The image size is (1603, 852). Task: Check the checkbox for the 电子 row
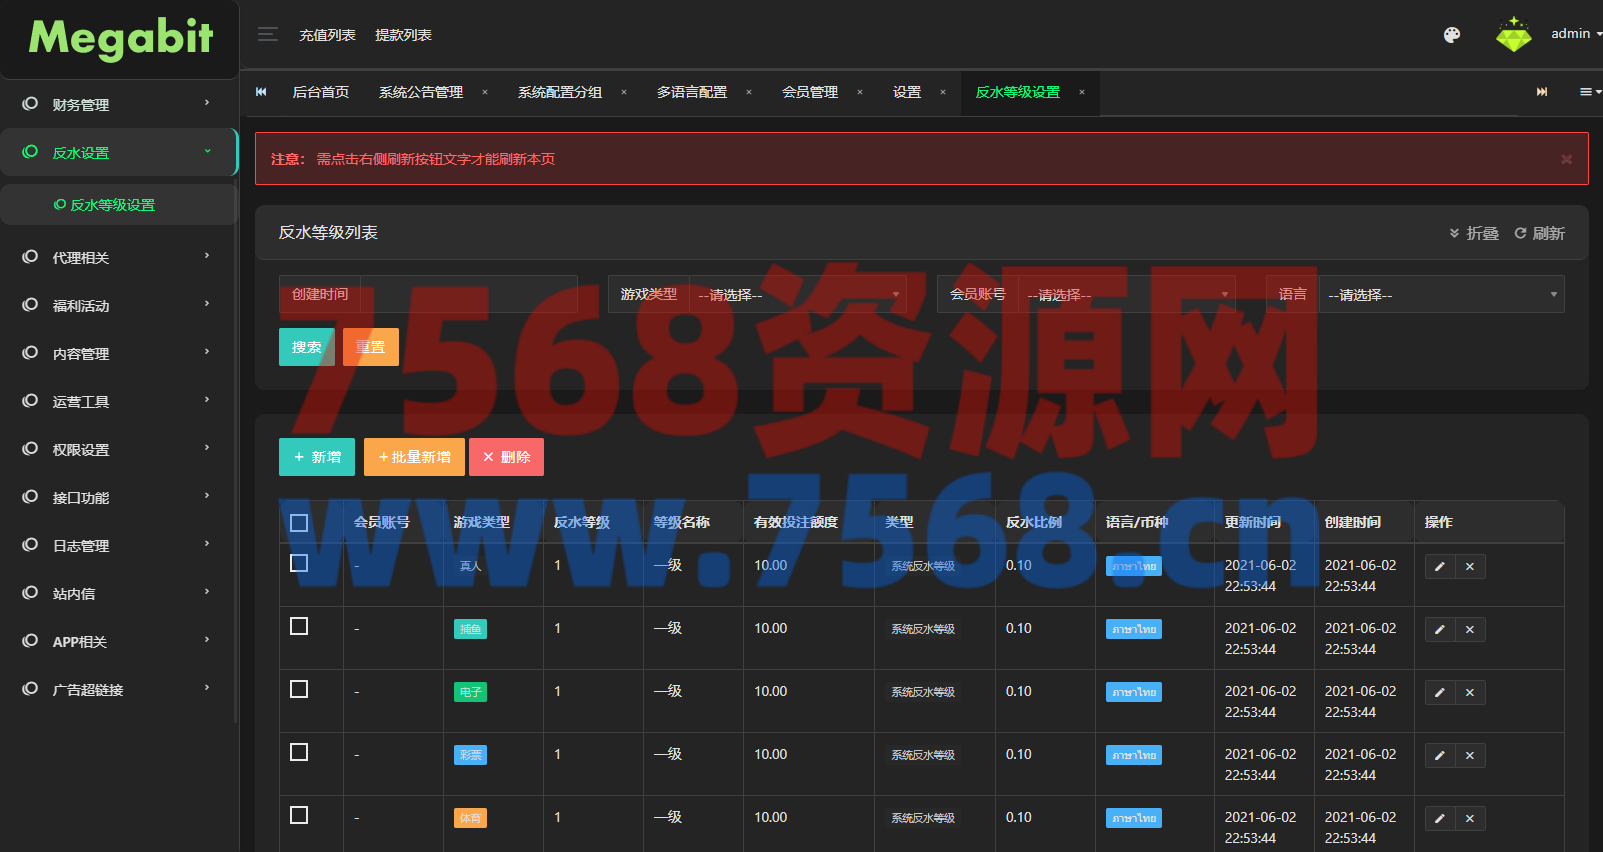pos(299,689)
